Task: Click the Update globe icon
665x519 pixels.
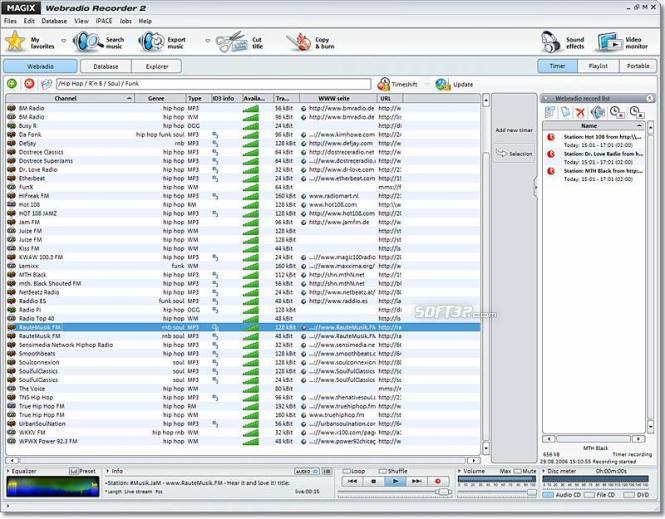Action: (x=442, y=84)
